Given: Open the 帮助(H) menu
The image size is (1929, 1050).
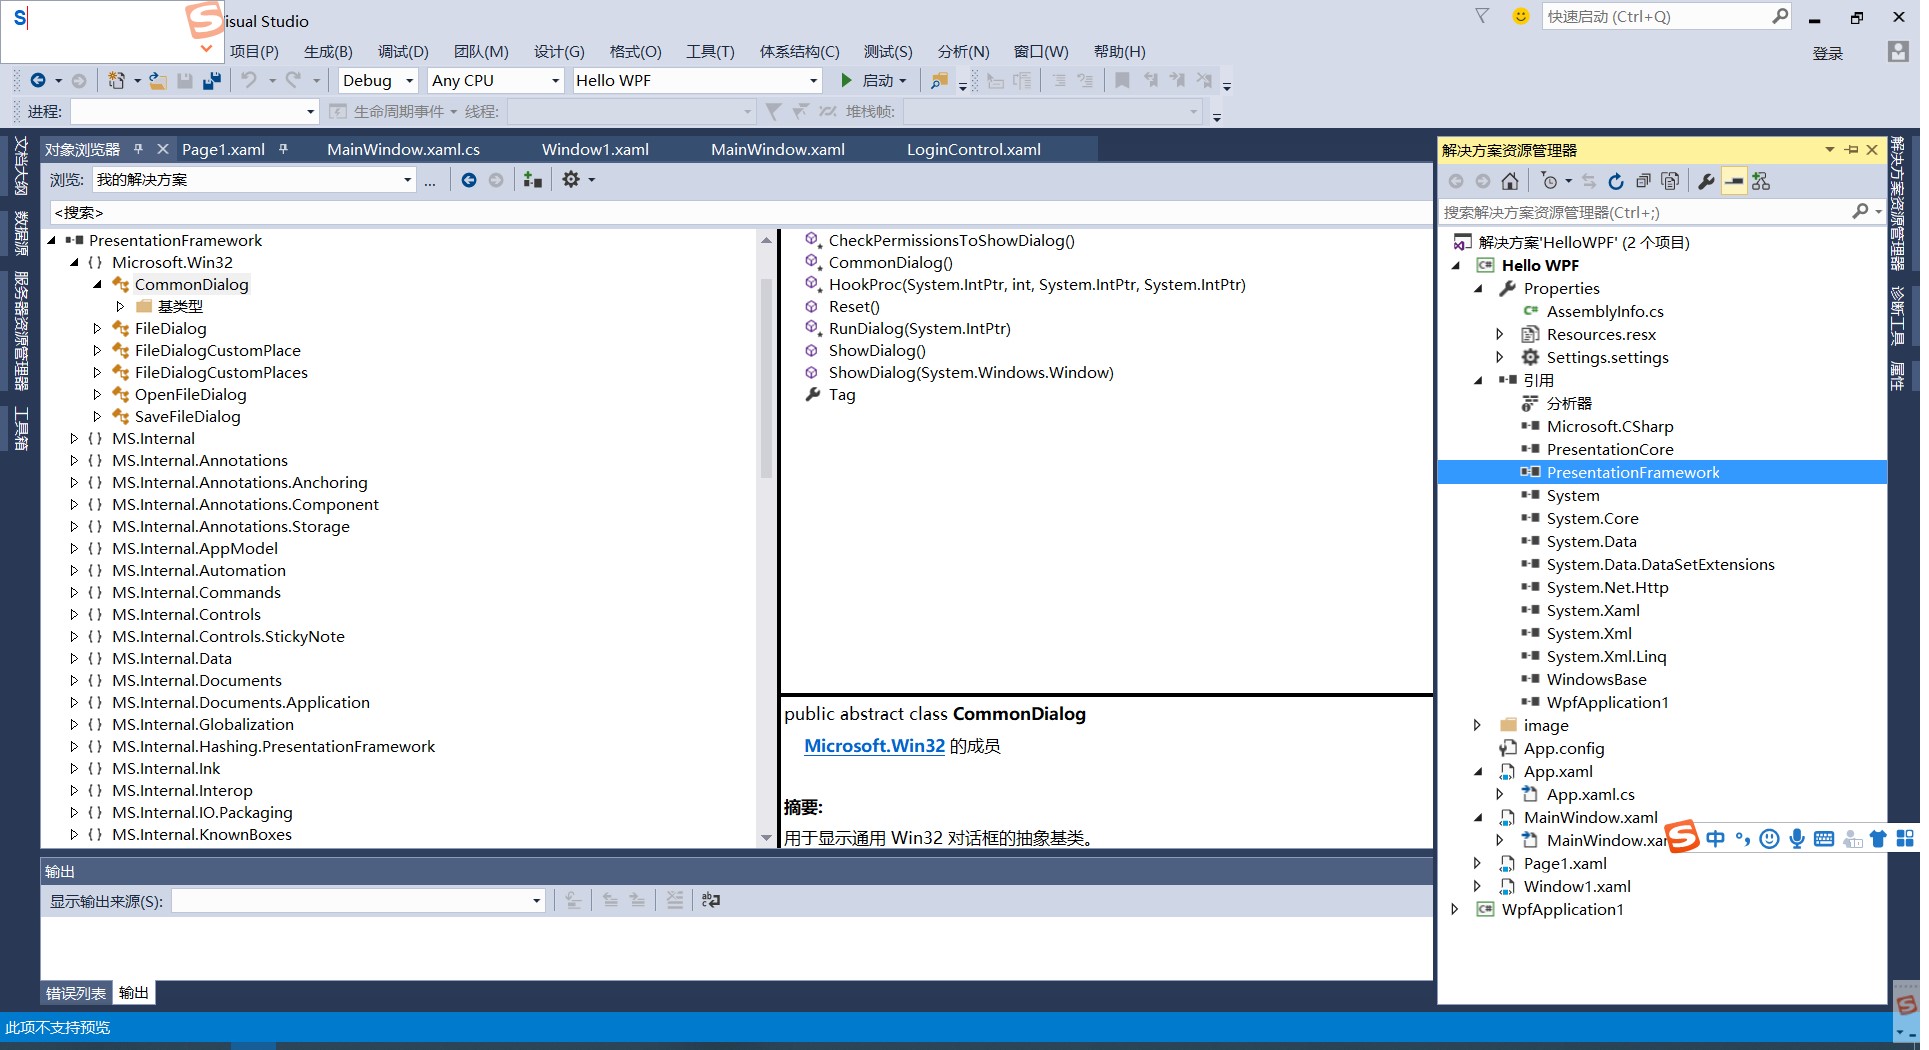Looking at the screenshot, I should (x=1119, y=52).
